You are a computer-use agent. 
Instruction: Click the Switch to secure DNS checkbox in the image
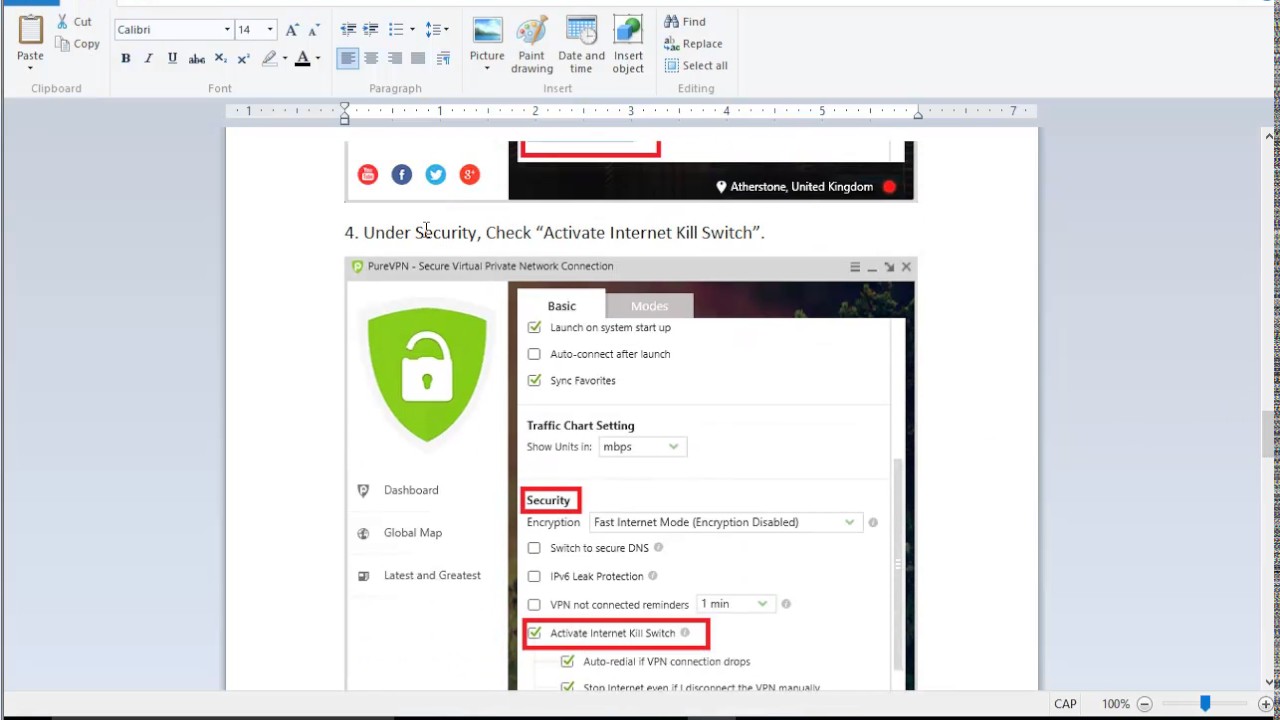tap(534, 548)
